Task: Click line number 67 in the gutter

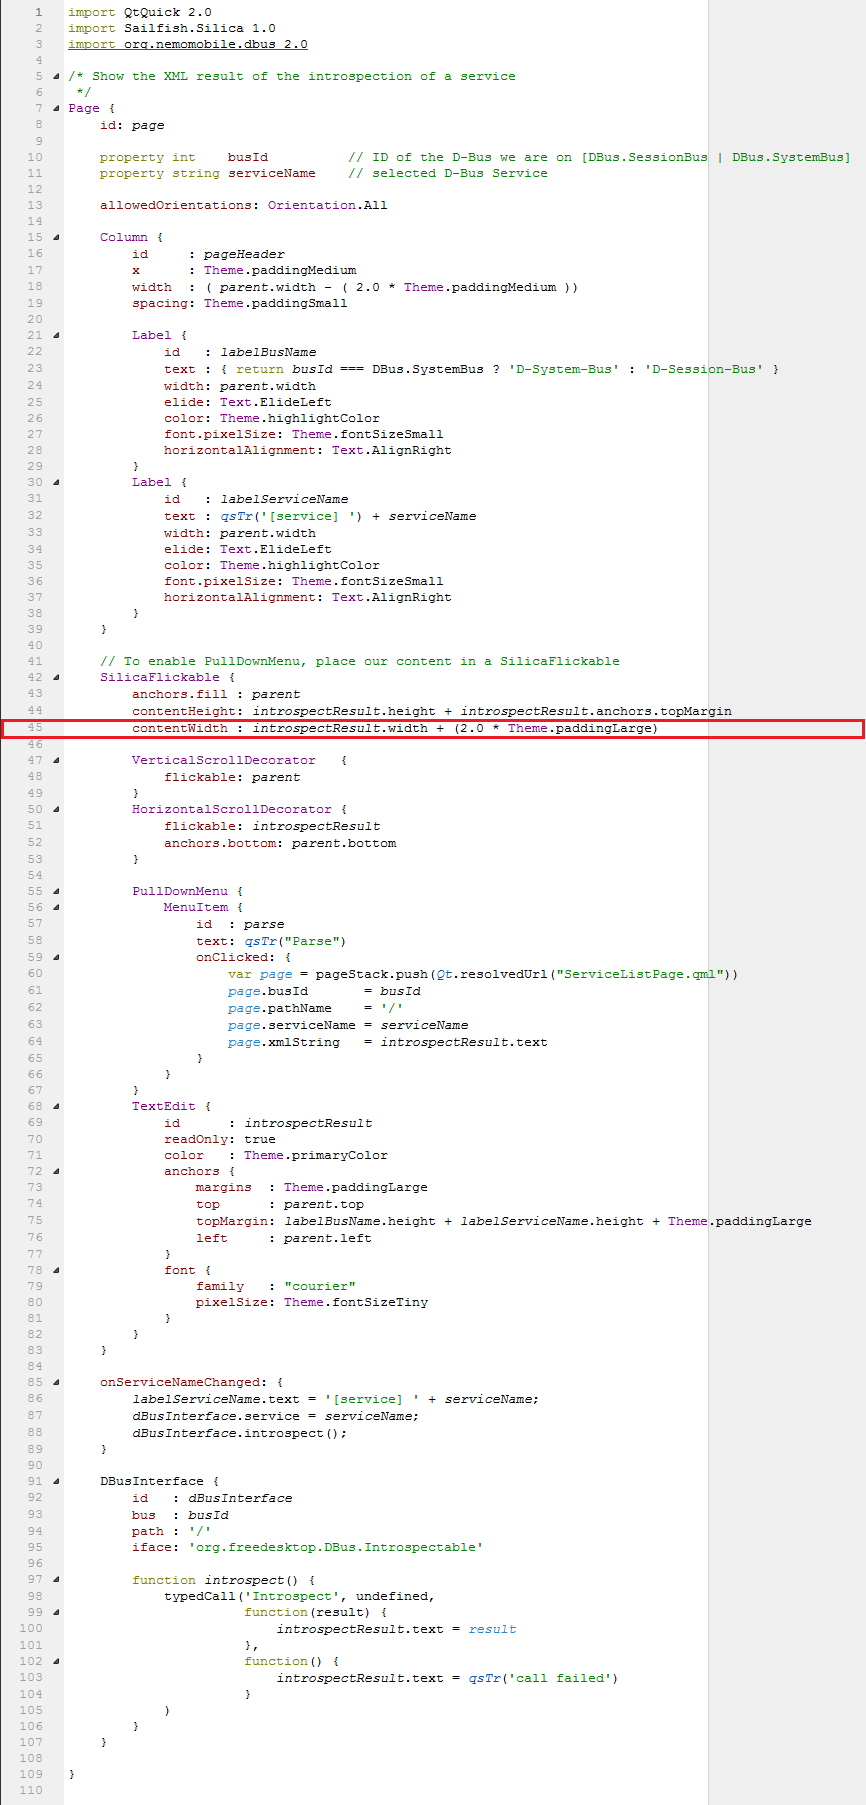Action: point(35,1090)
